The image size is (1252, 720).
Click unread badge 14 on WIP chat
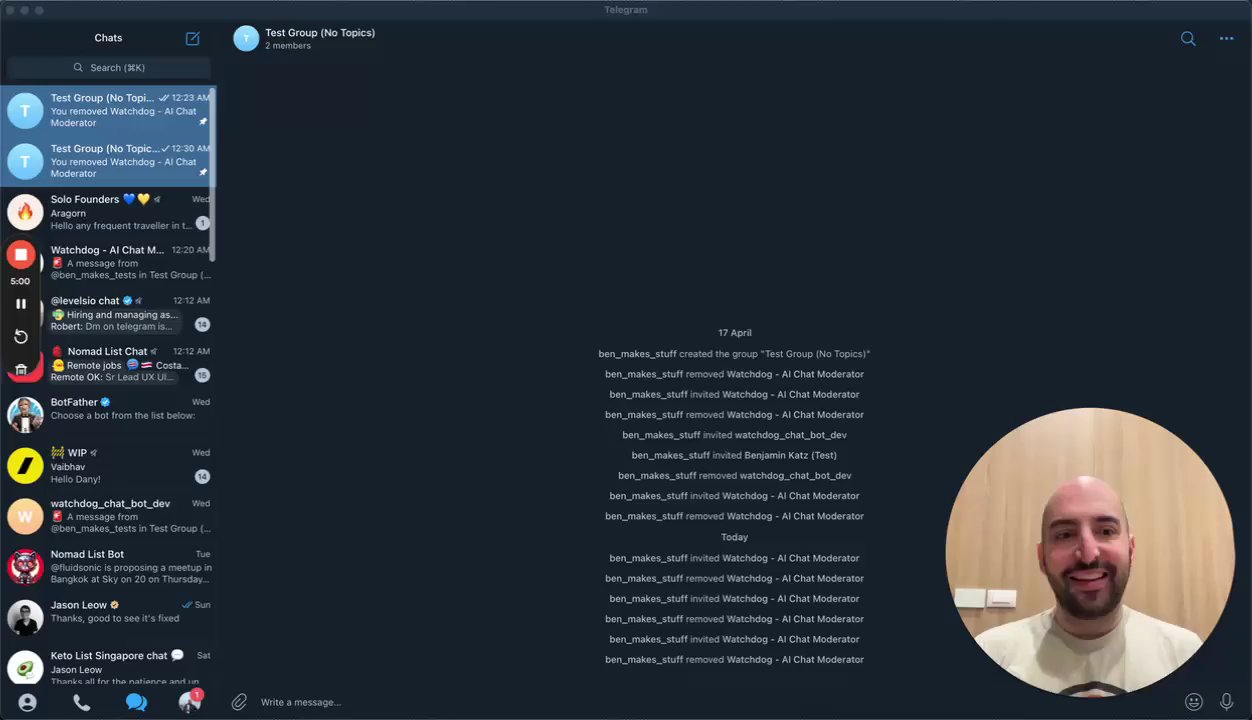pyautogui.click(x=202, y=476)
